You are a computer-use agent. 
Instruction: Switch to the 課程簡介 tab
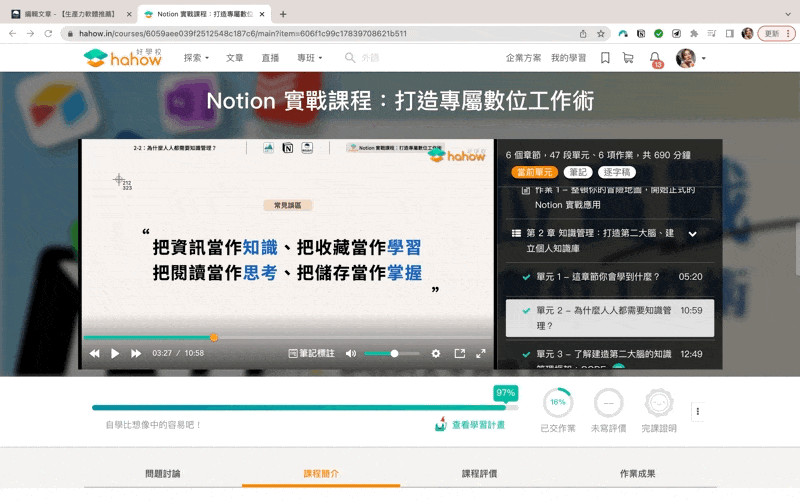[x=321, y=473]
